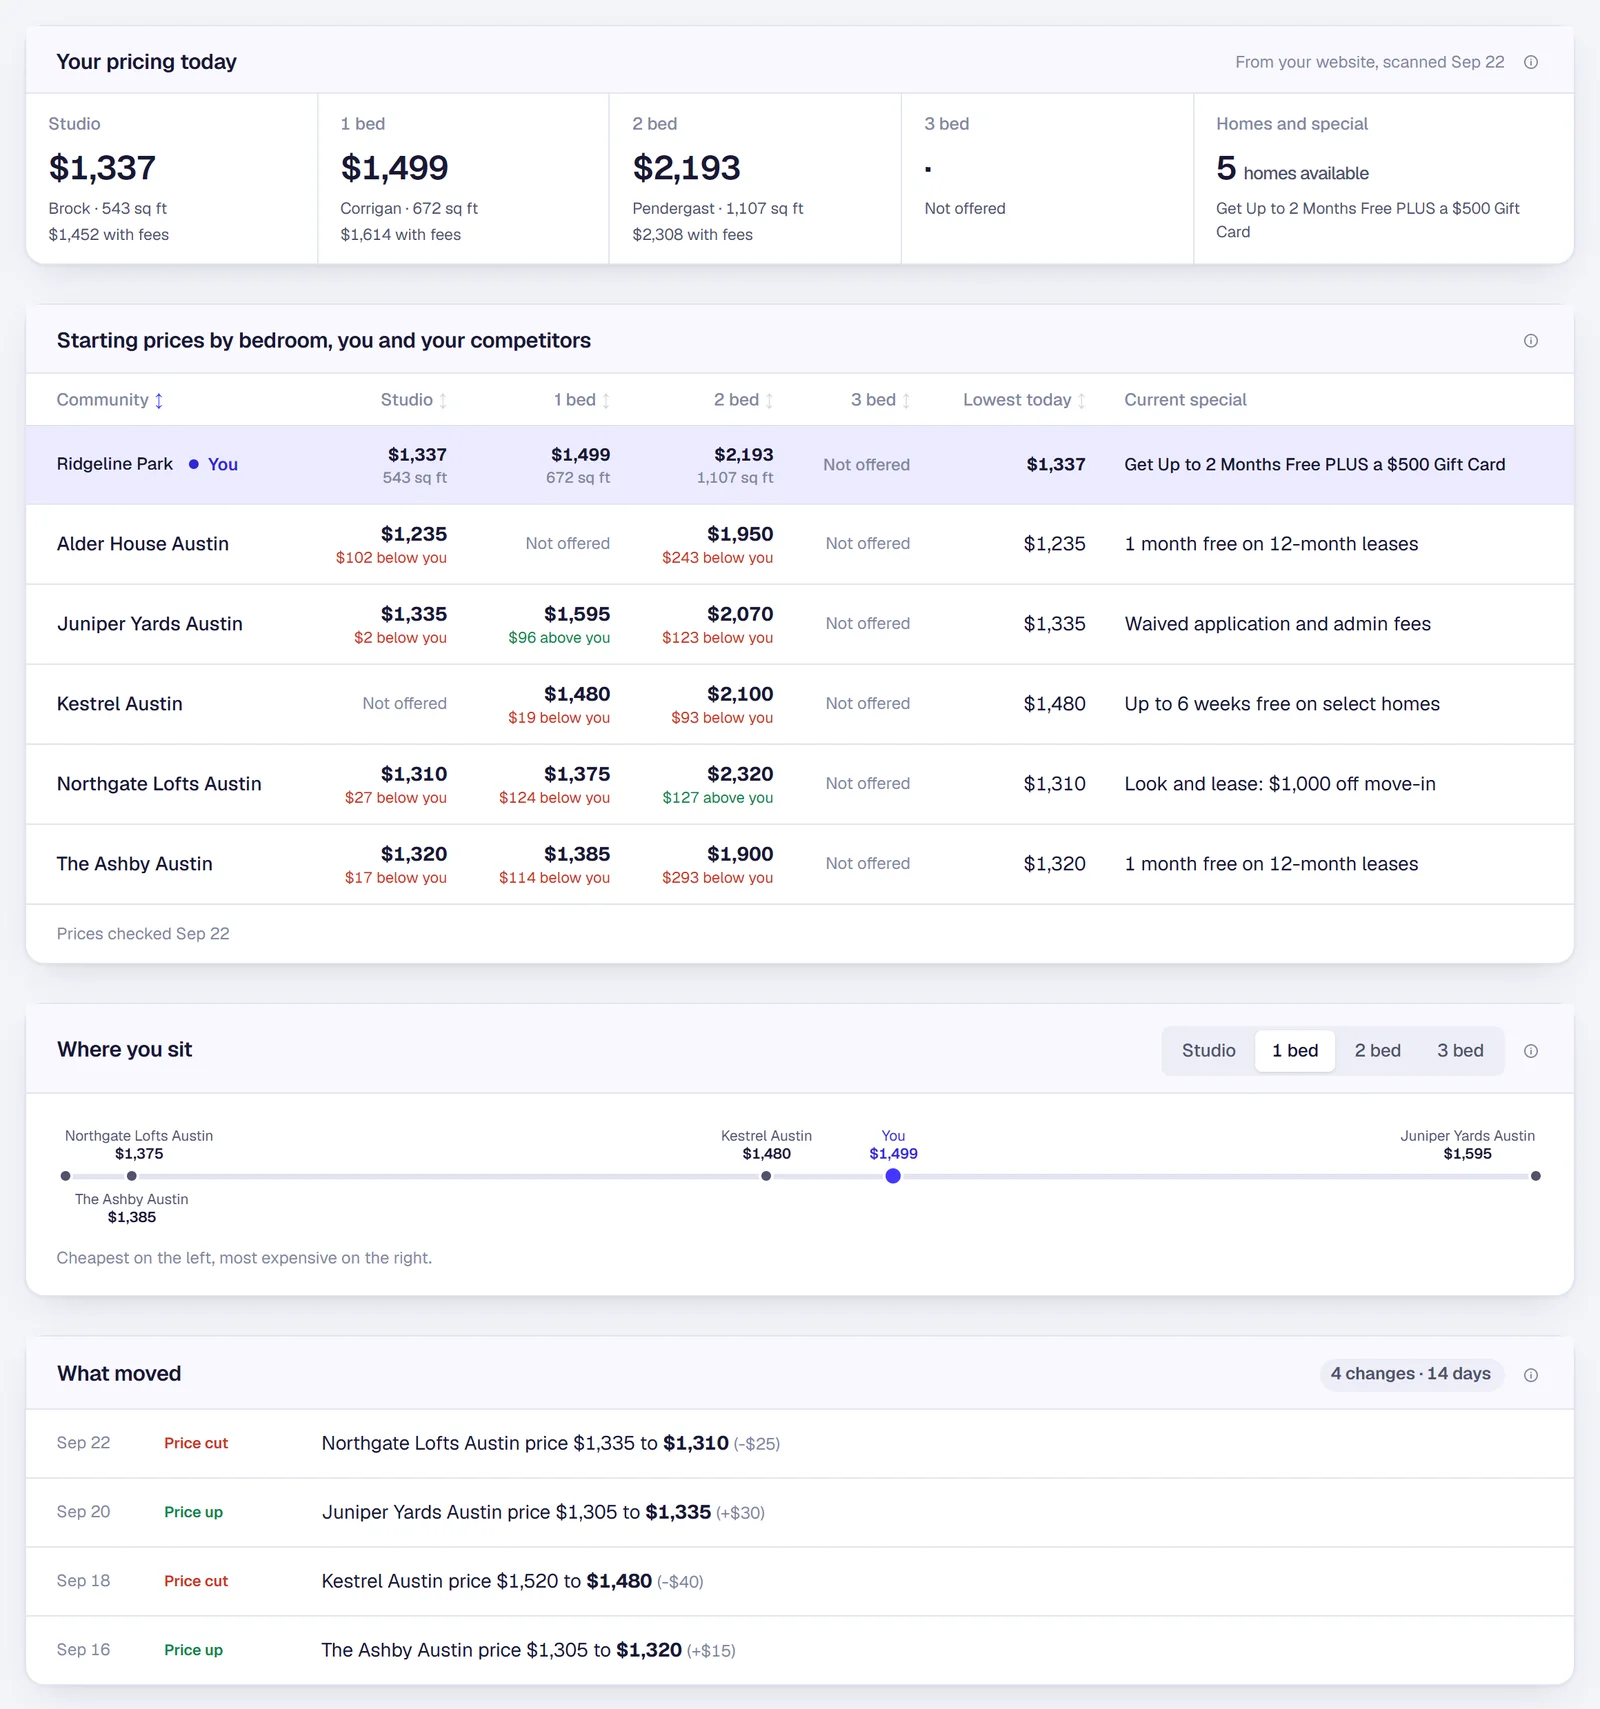Click Sep 16 The Ashby price up entry
Screen dimensions: 1600x1709
pos(800,1651)
